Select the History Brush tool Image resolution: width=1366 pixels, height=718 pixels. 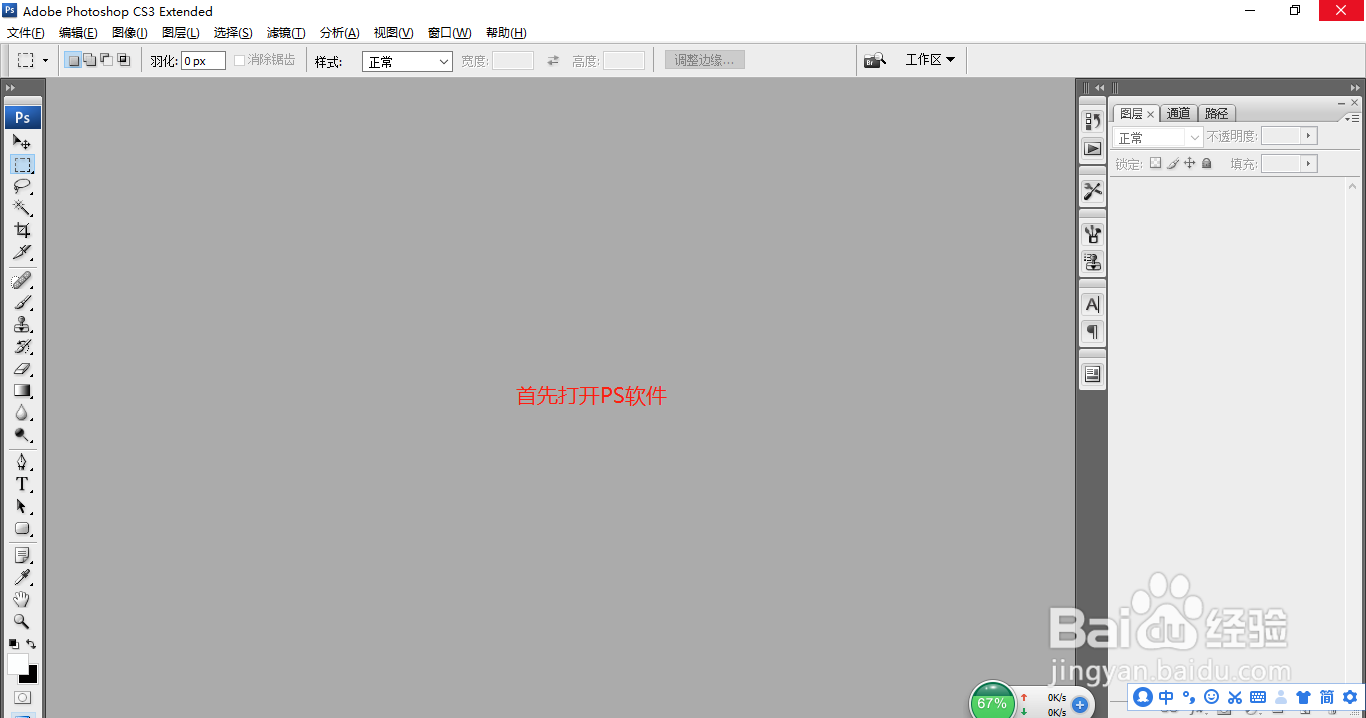[x=22, y=347]
